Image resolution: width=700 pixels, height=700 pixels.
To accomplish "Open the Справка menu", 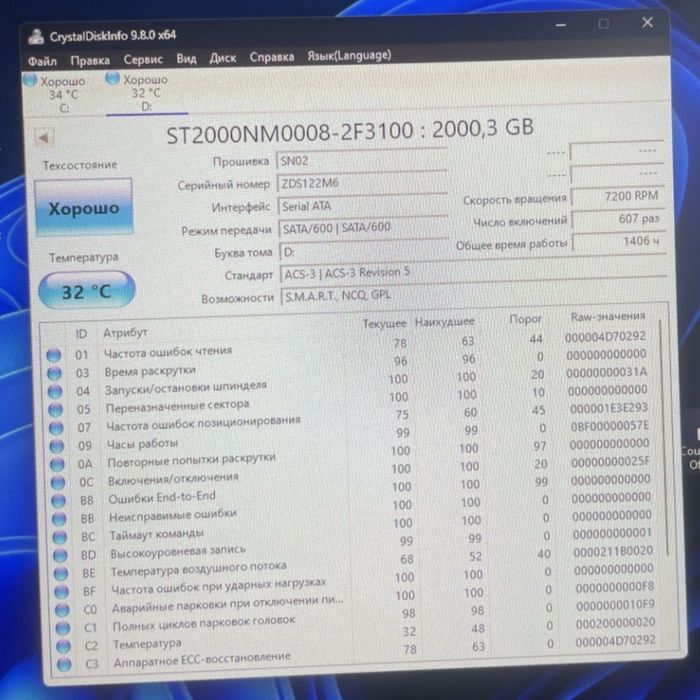I will pyautogui.click(x=271, y=57).
